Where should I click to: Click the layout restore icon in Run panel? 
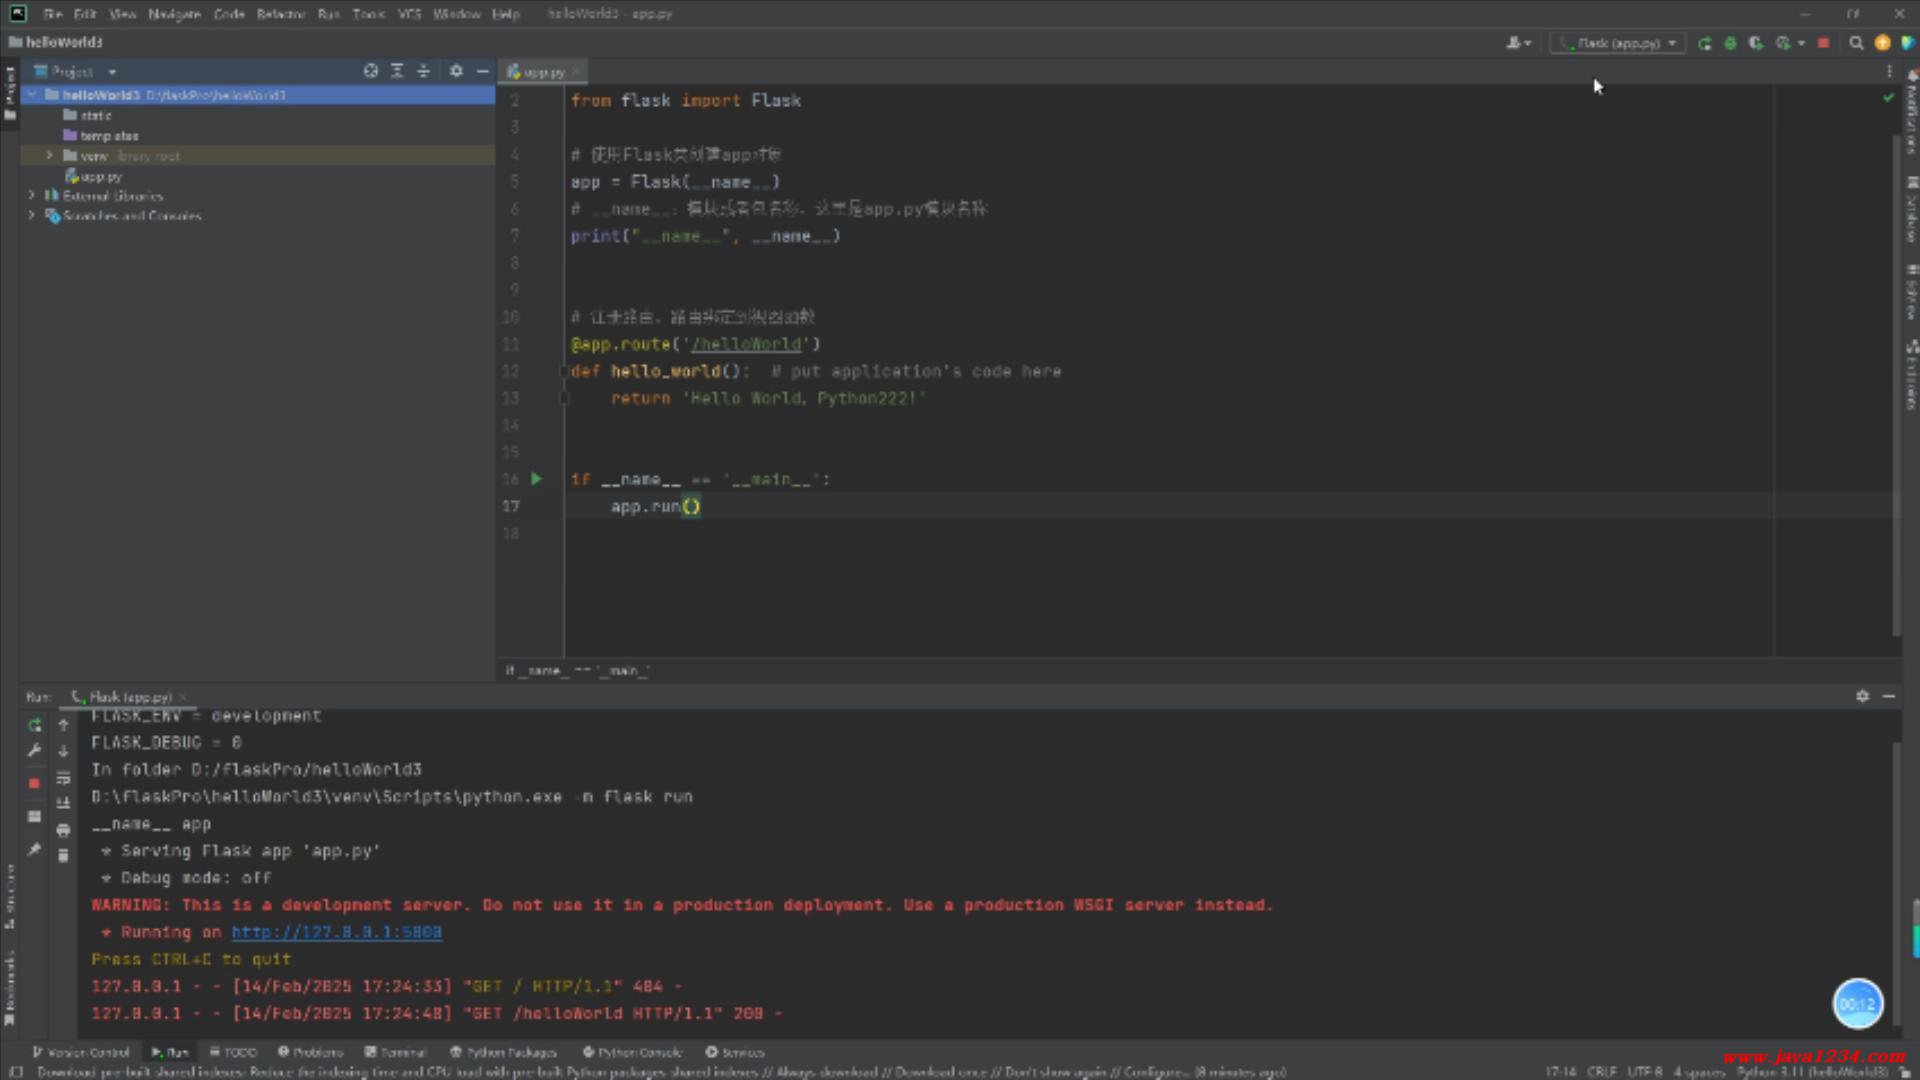pos(35,817)
